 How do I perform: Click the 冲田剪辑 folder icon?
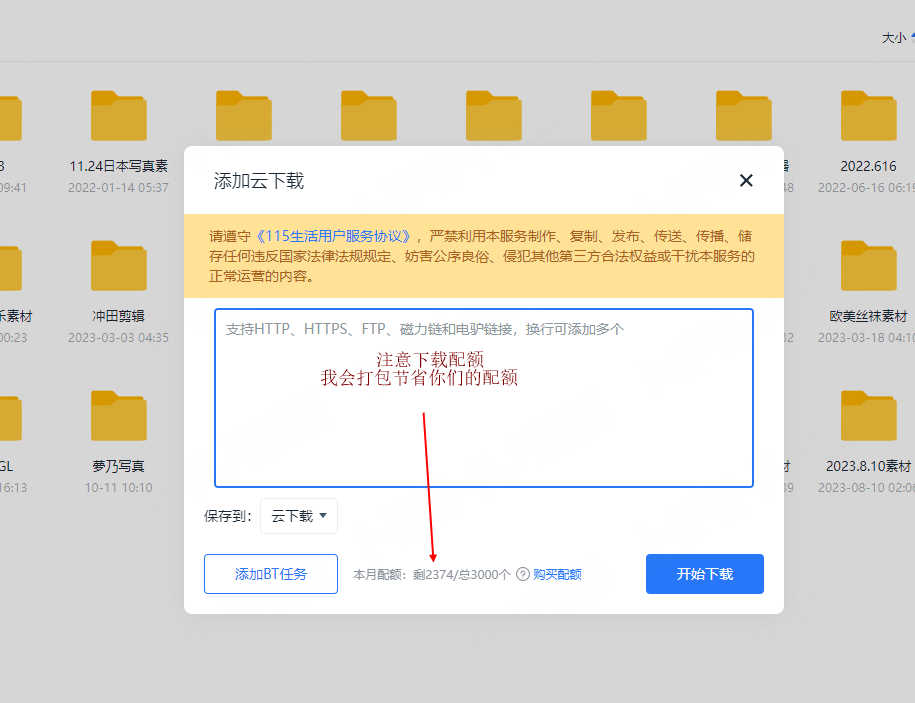pyautogui.click(x=118, y=266)
